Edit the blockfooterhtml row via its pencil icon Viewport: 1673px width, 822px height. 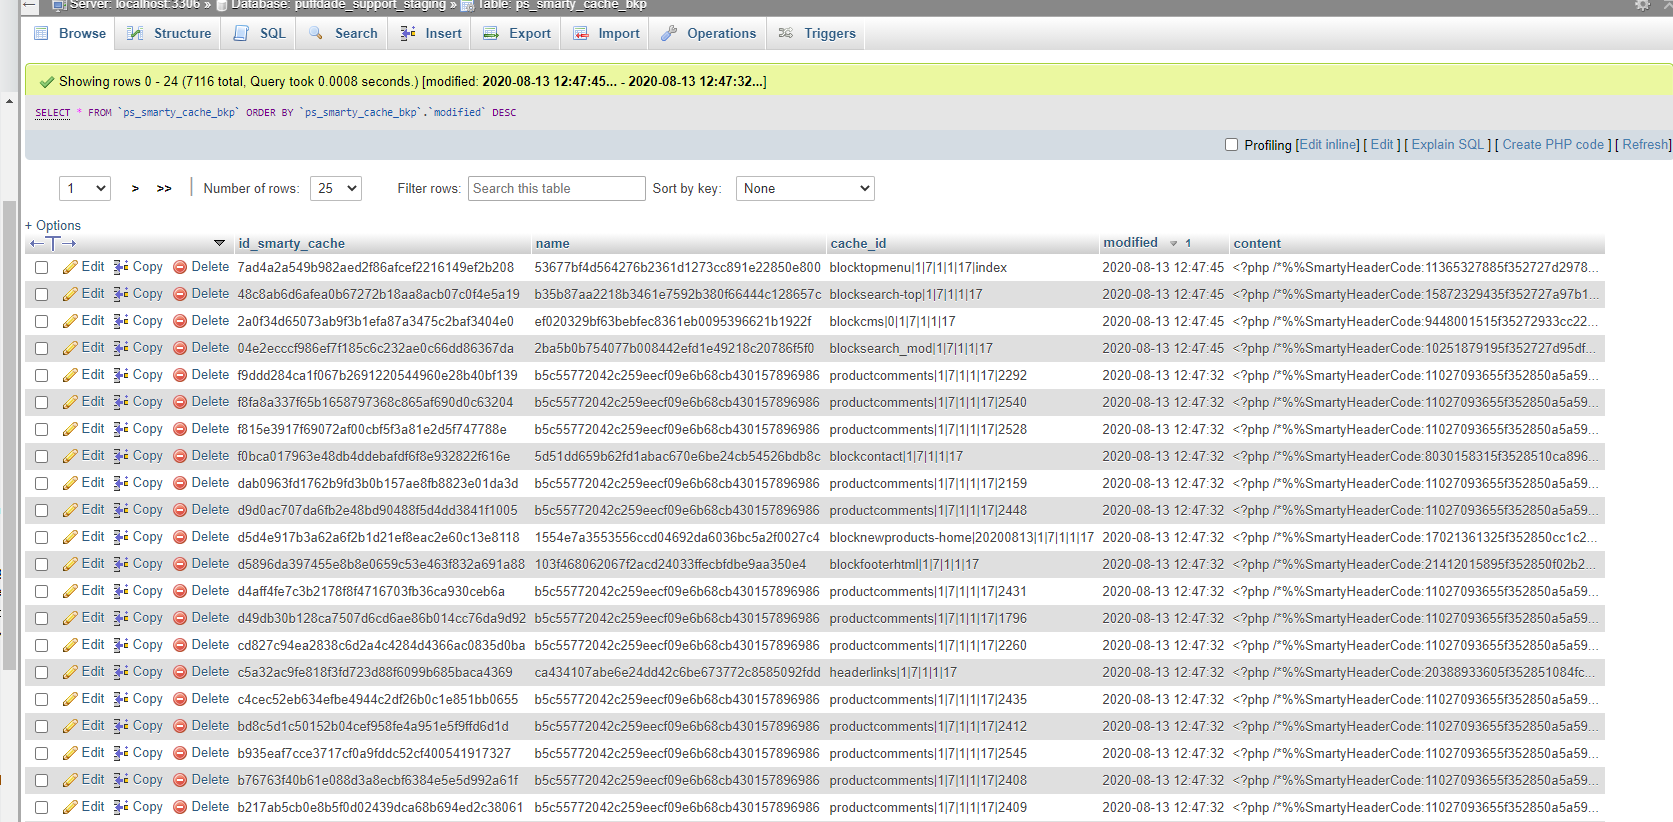70,564
